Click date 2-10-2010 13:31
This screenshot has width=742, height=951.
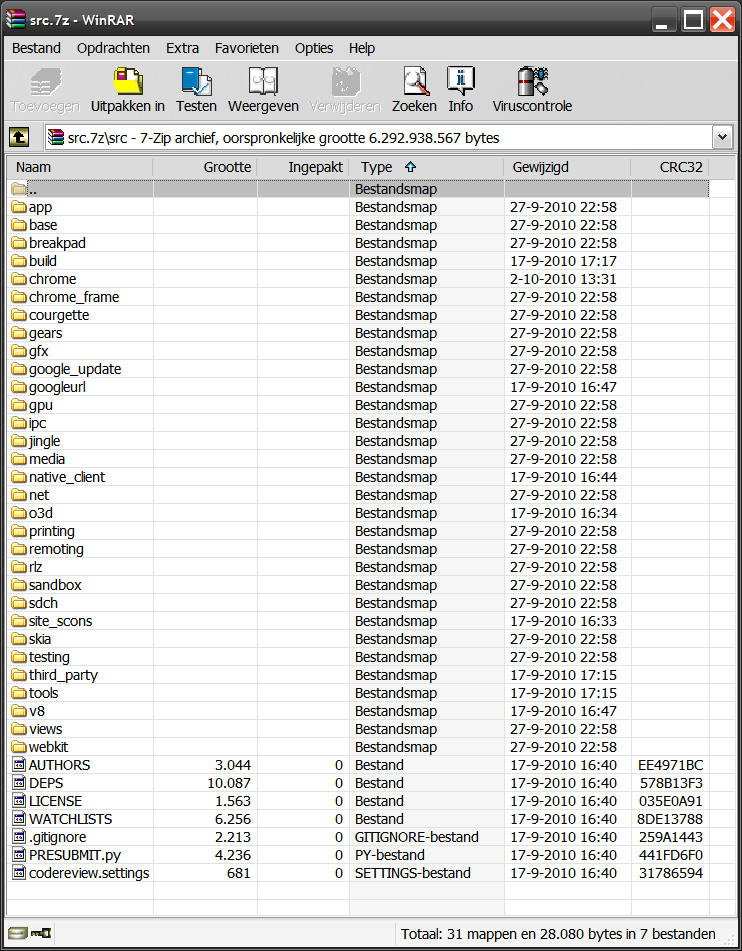click(563, 279)
